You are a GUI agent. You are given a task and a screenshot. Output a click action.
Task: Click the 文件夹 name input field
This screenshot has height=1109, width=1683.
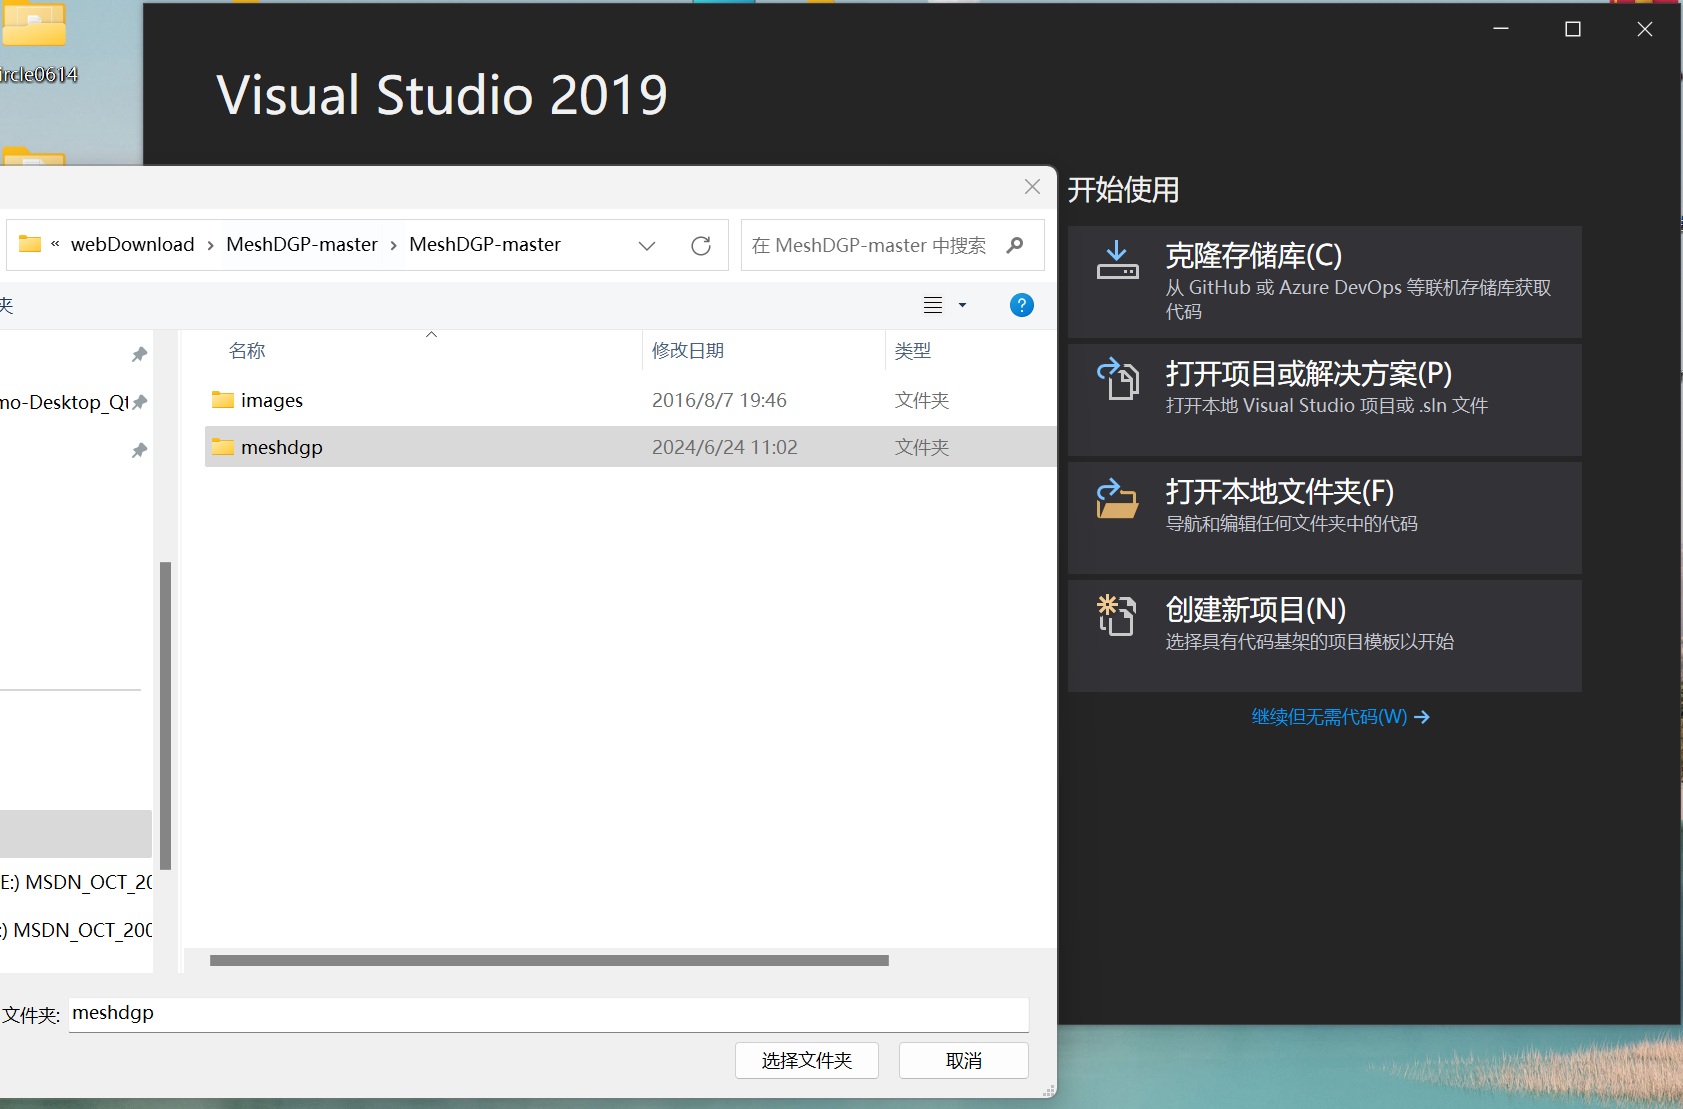[548, 1014]
